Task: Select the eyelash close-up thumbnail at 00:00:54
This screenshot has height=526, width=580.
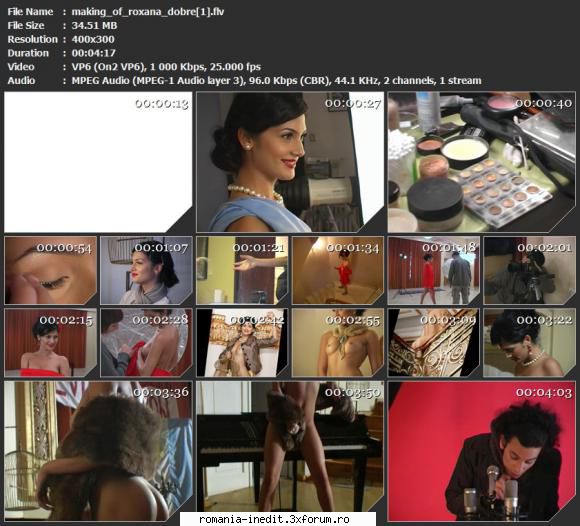Action: [x=50, y=270]
